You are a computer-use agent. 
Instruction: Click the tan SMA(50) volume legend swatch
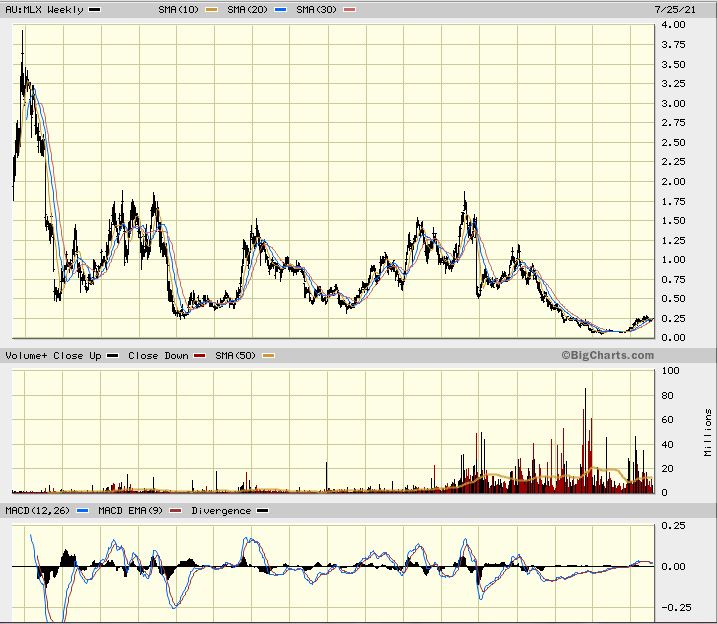point(268,355)
